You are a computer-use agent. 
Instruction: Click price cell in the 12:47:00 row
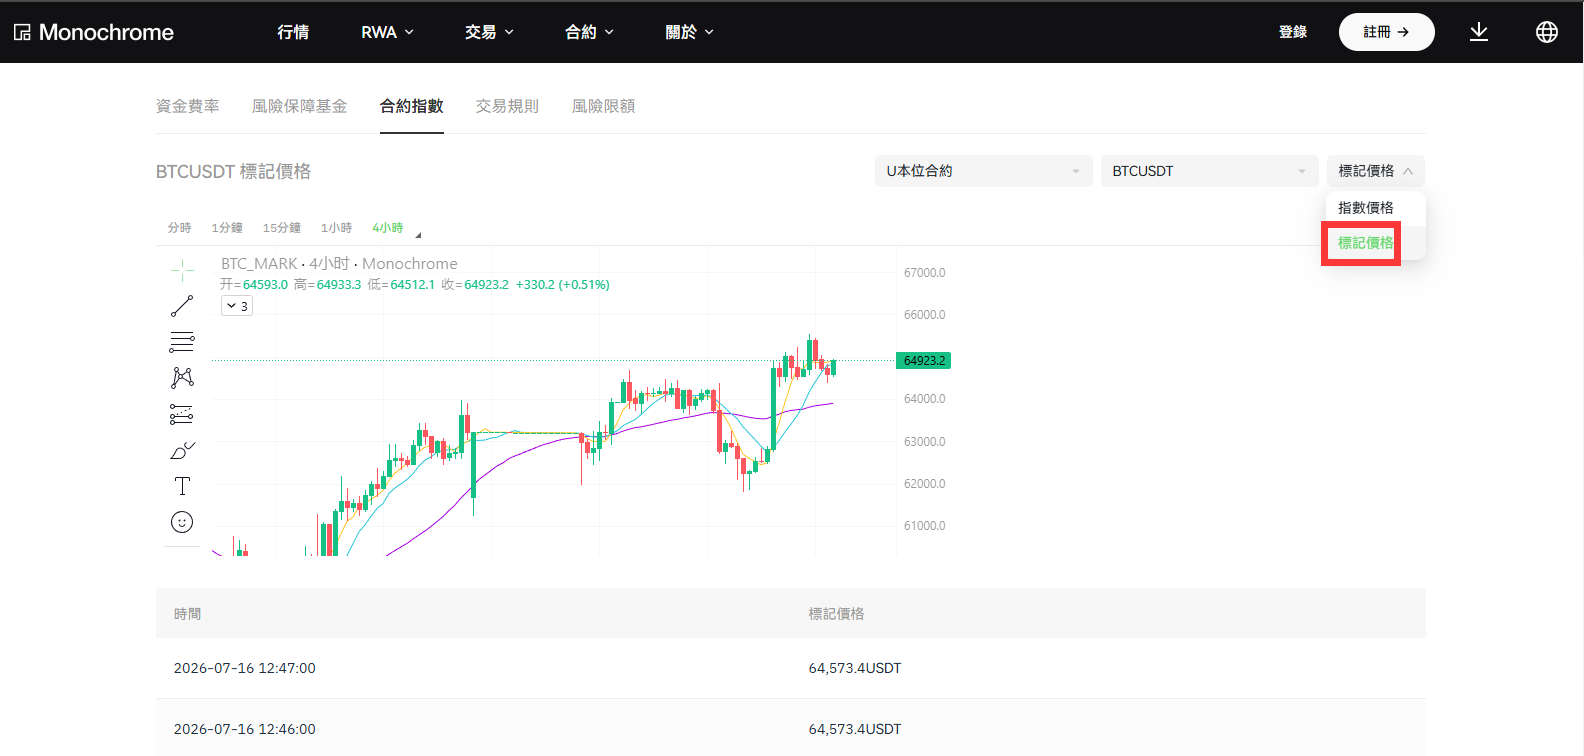(x=855, y=668)
